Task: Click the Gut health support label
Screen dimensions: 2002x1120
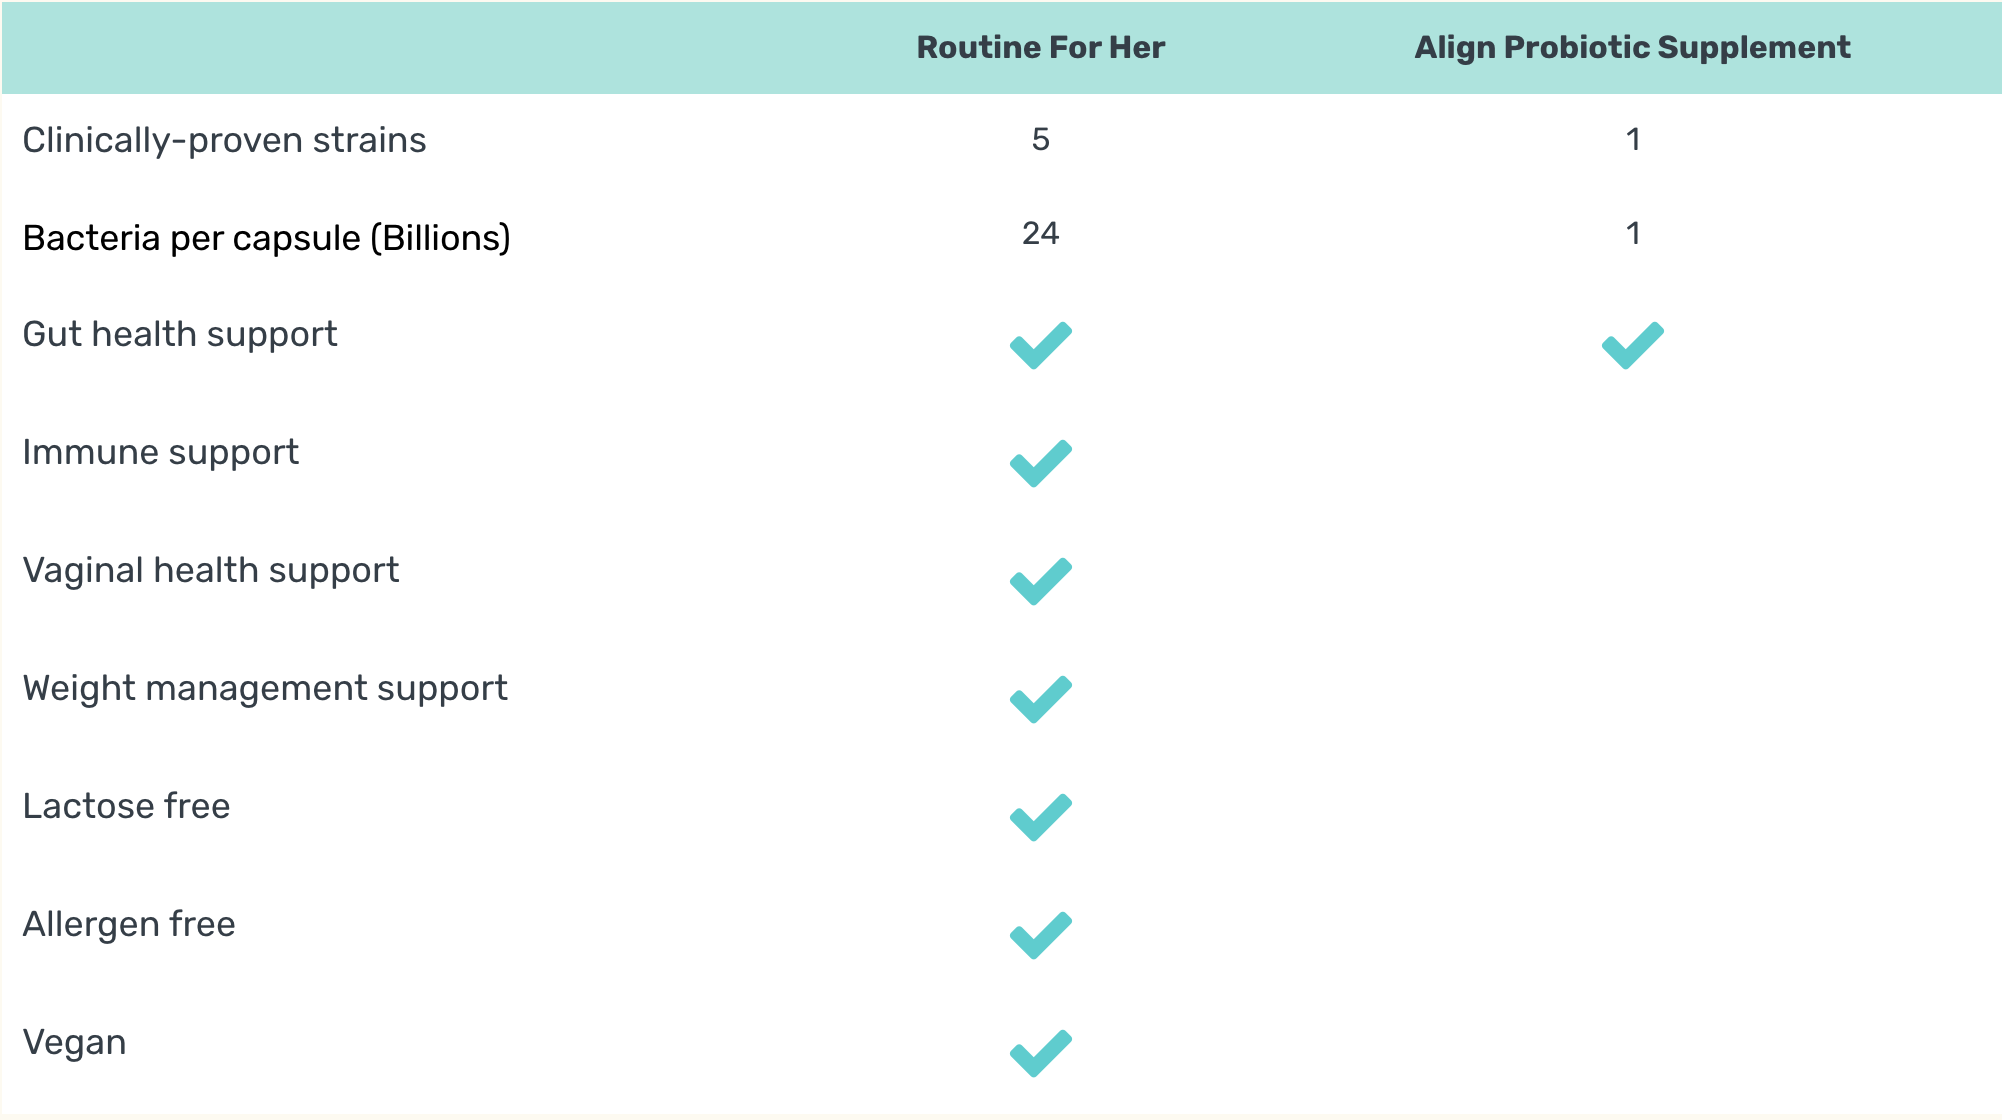Action: [180, 334]
